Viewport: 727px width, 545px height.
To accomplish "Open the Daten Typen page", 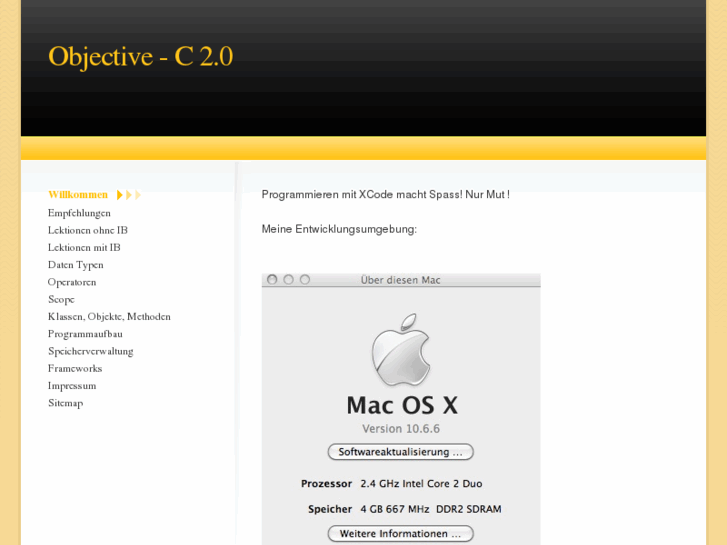I will coord(76,265).
